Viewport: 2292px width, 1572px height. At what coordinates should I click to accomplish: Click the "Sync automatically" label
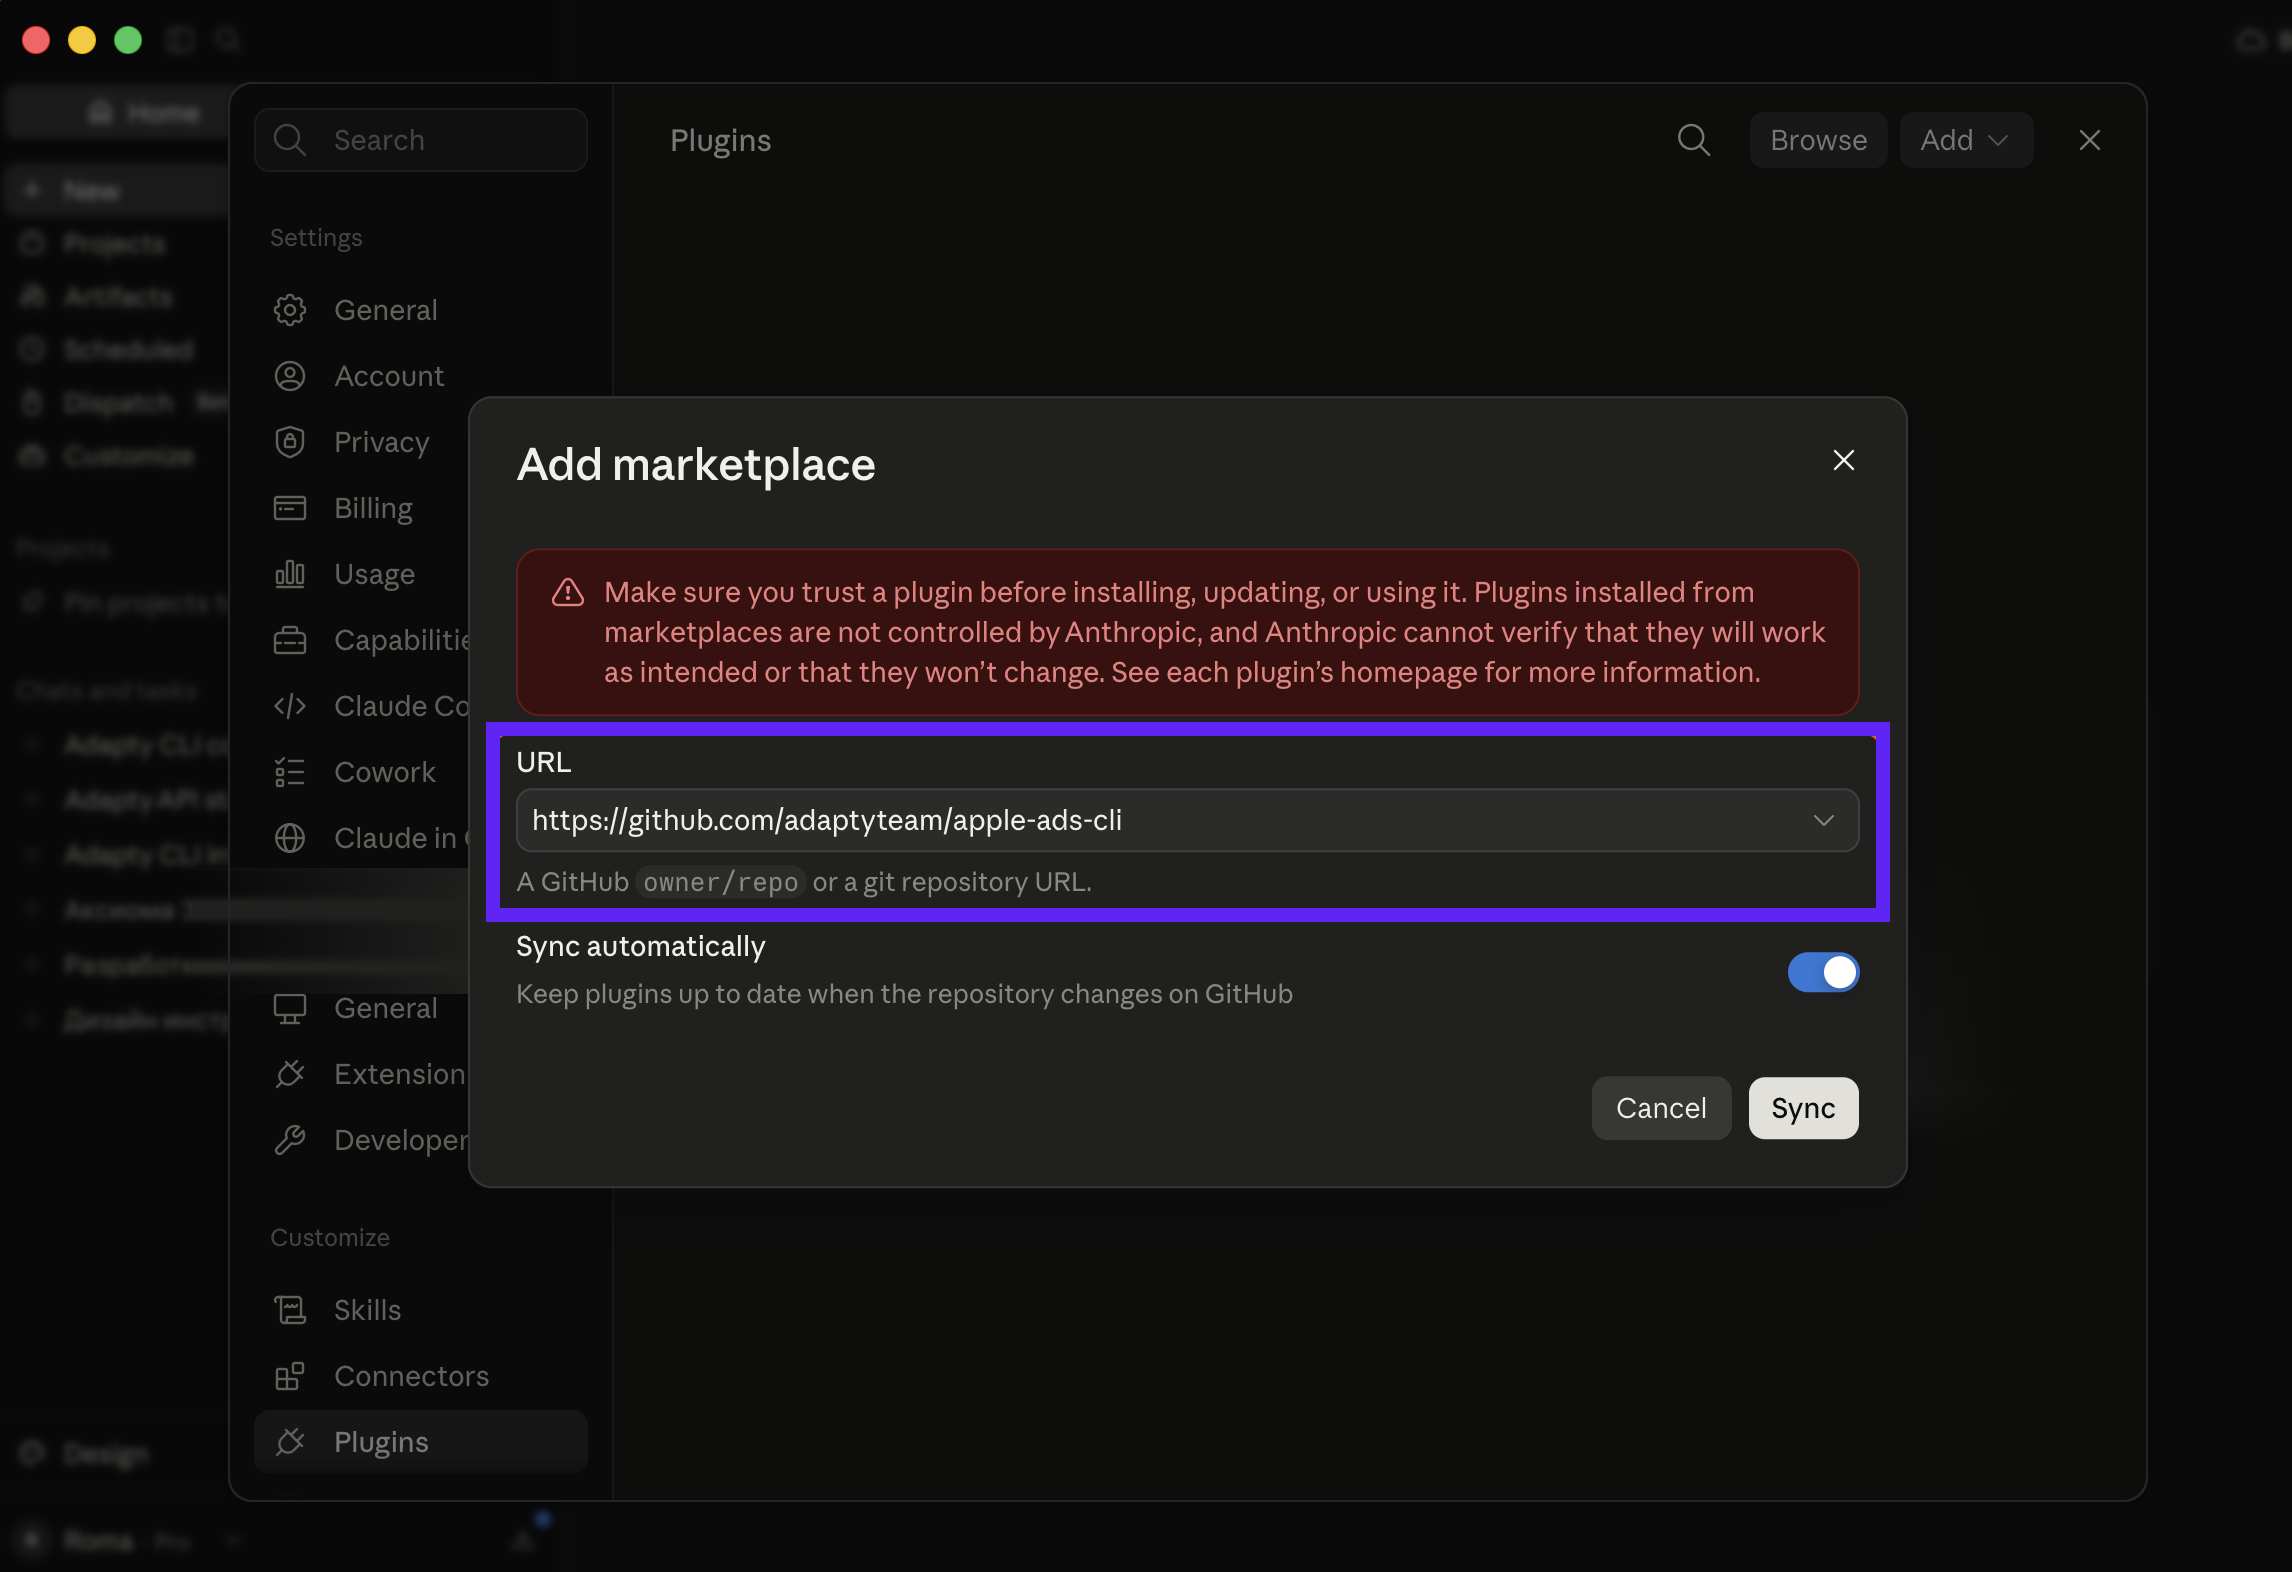point(640,946)
